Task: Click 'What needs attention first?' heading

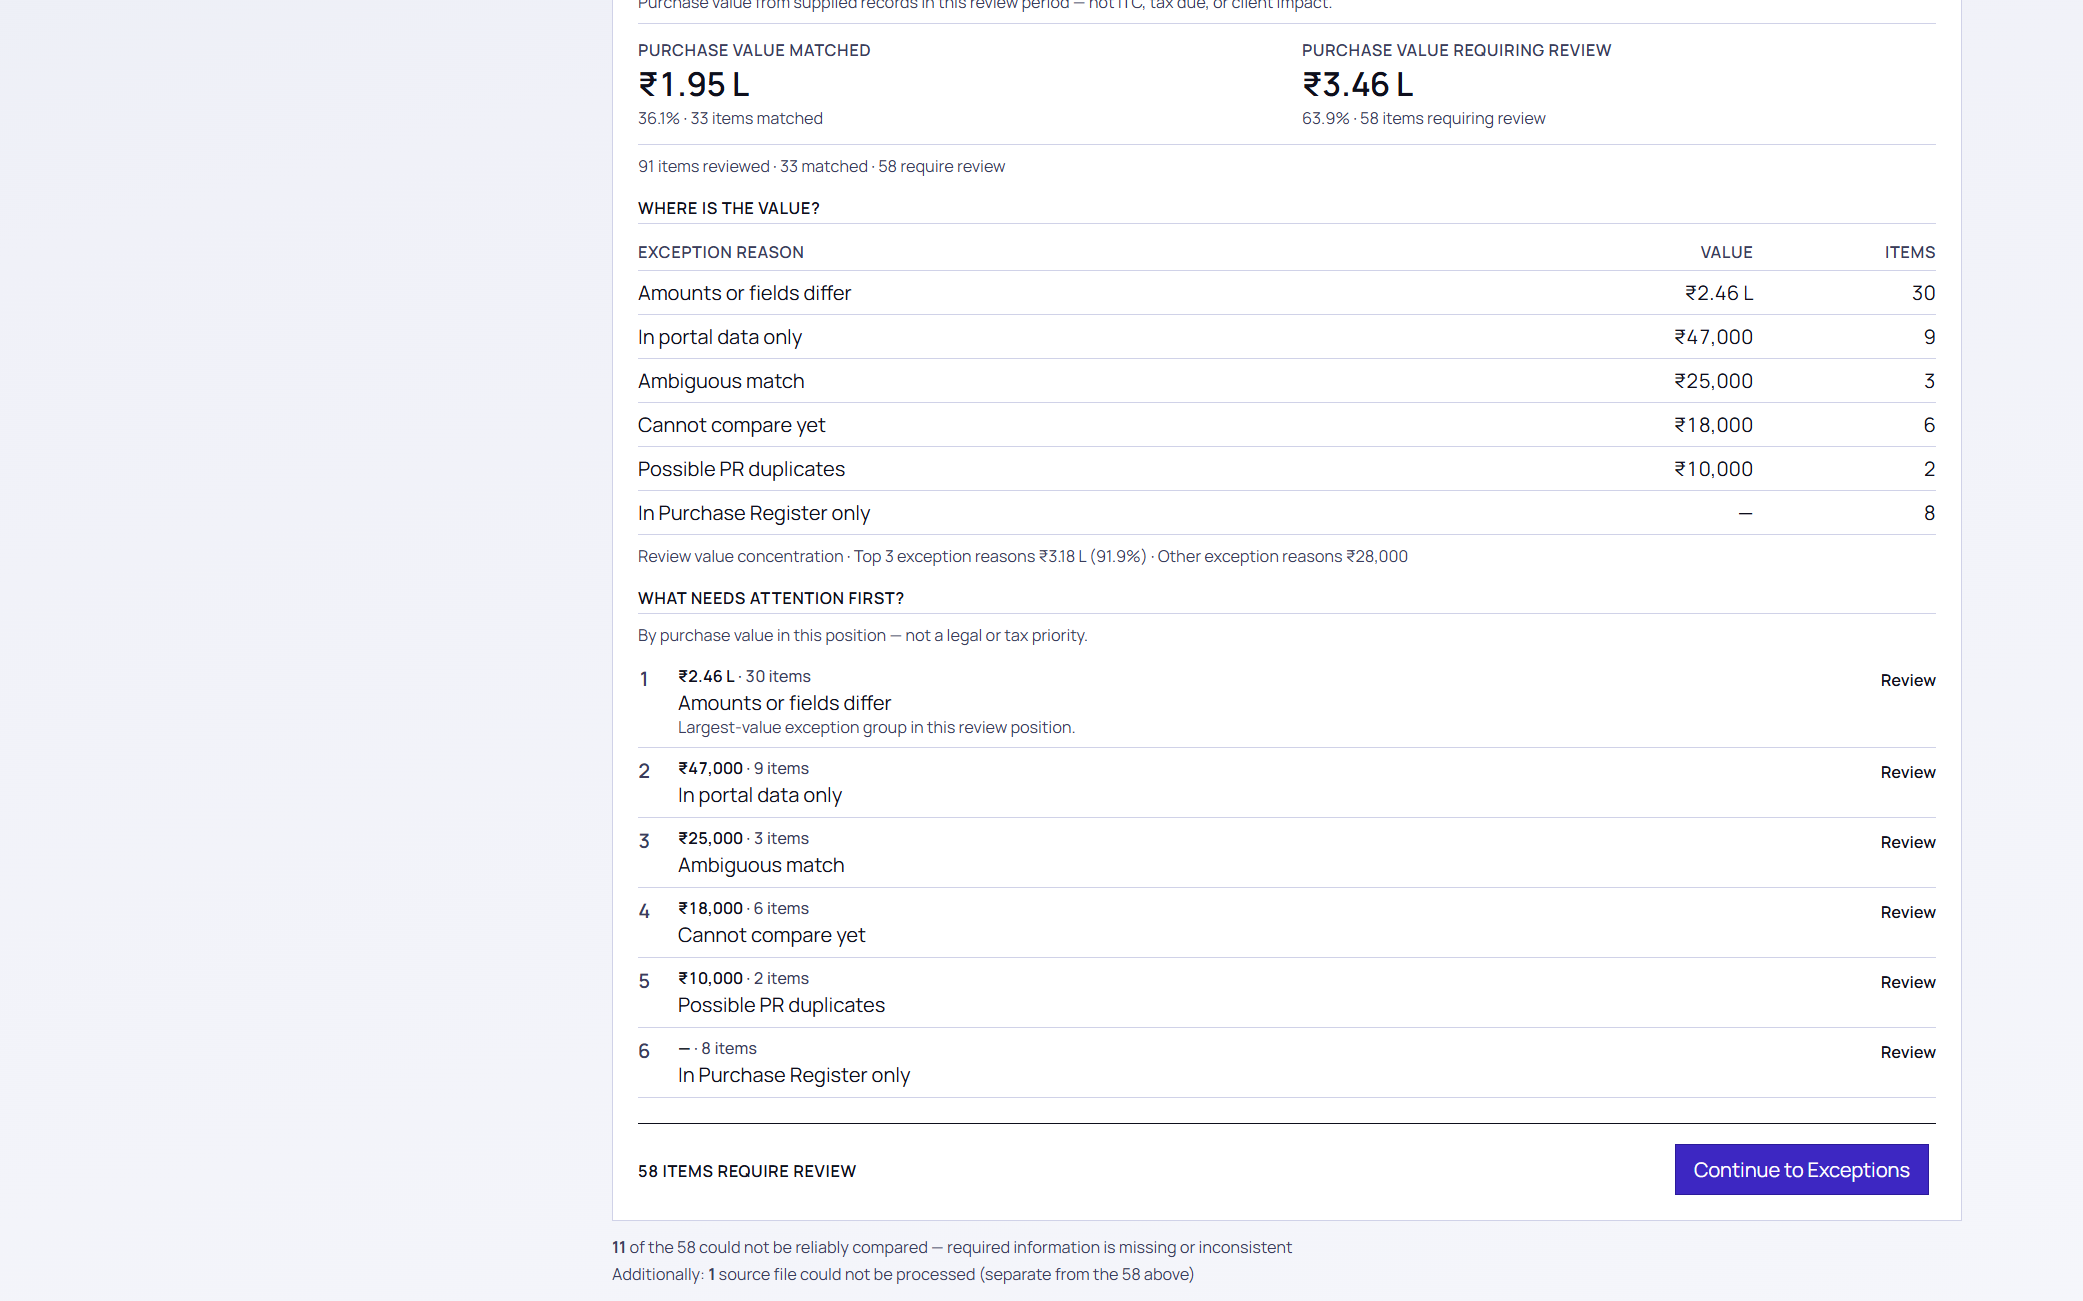Action: pyautogui.click(x=770, y=598)
